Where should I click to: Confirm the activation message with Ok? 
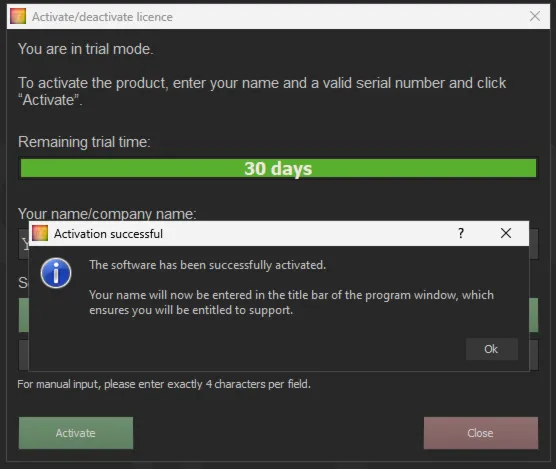(x=491, y=349)
